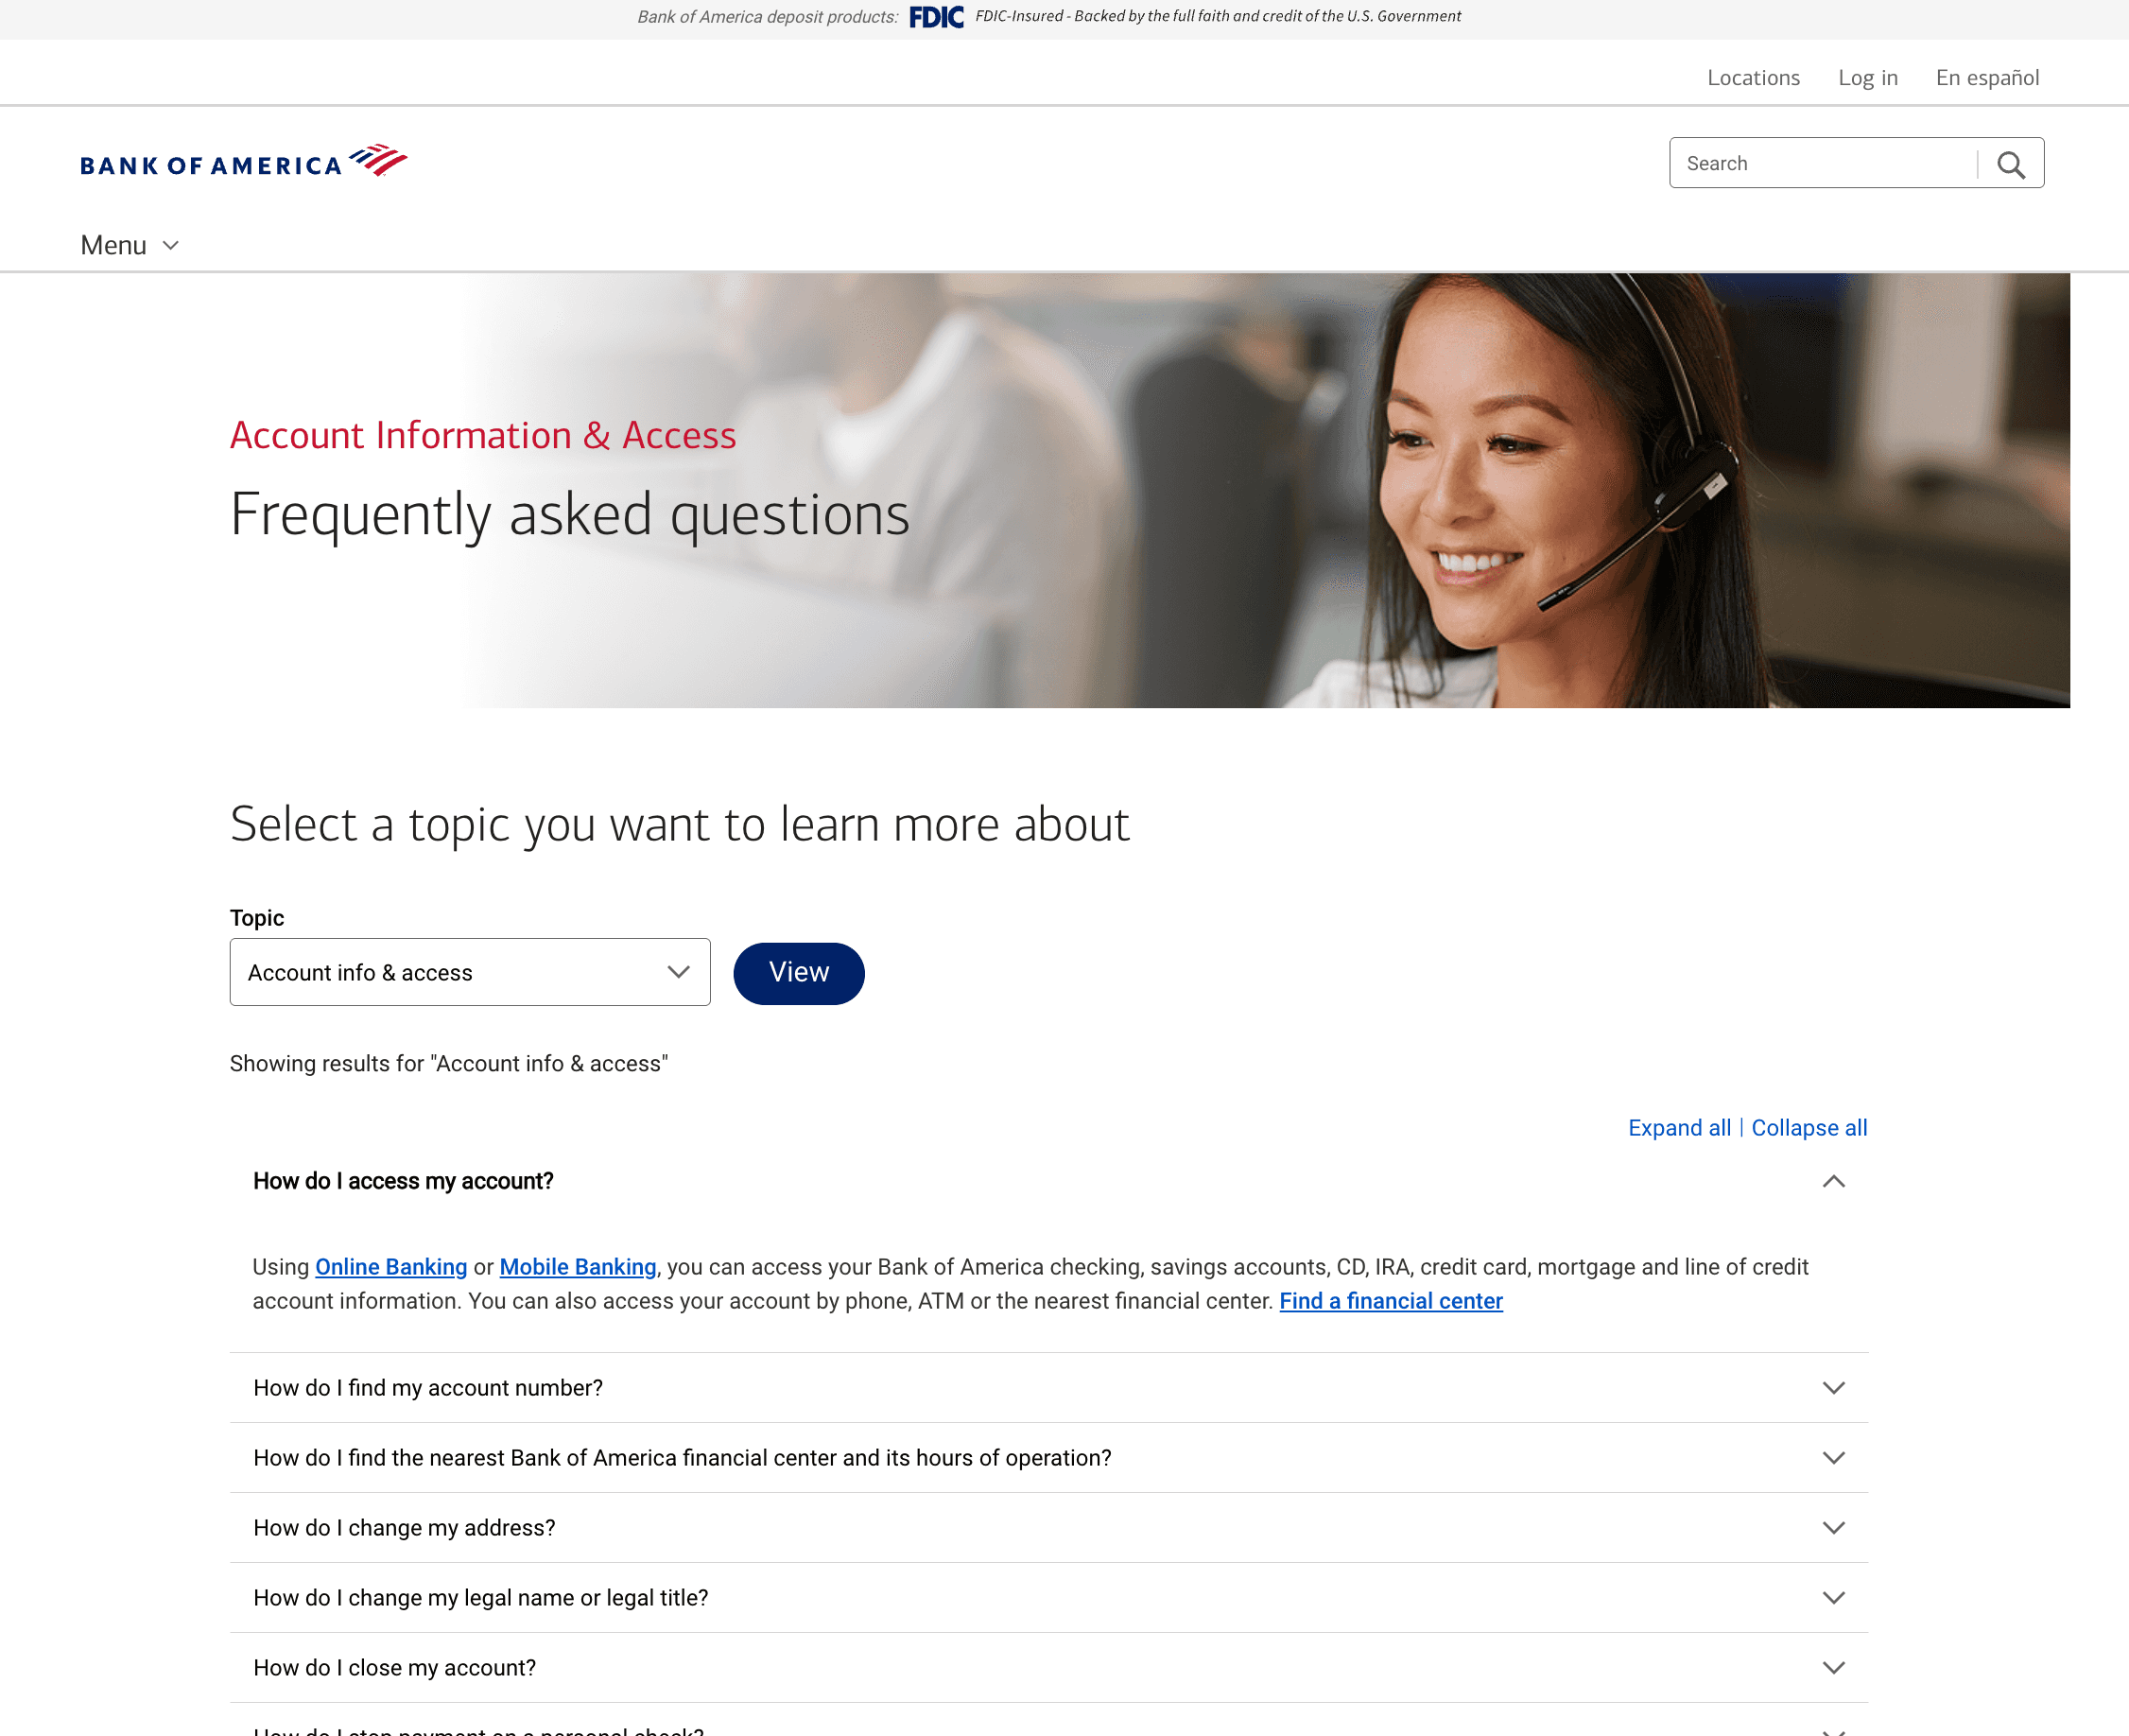Click inside the Search input field
Viewport: 2129px width, 1736px height.
pyautogui.click(x=1823, y=163)
